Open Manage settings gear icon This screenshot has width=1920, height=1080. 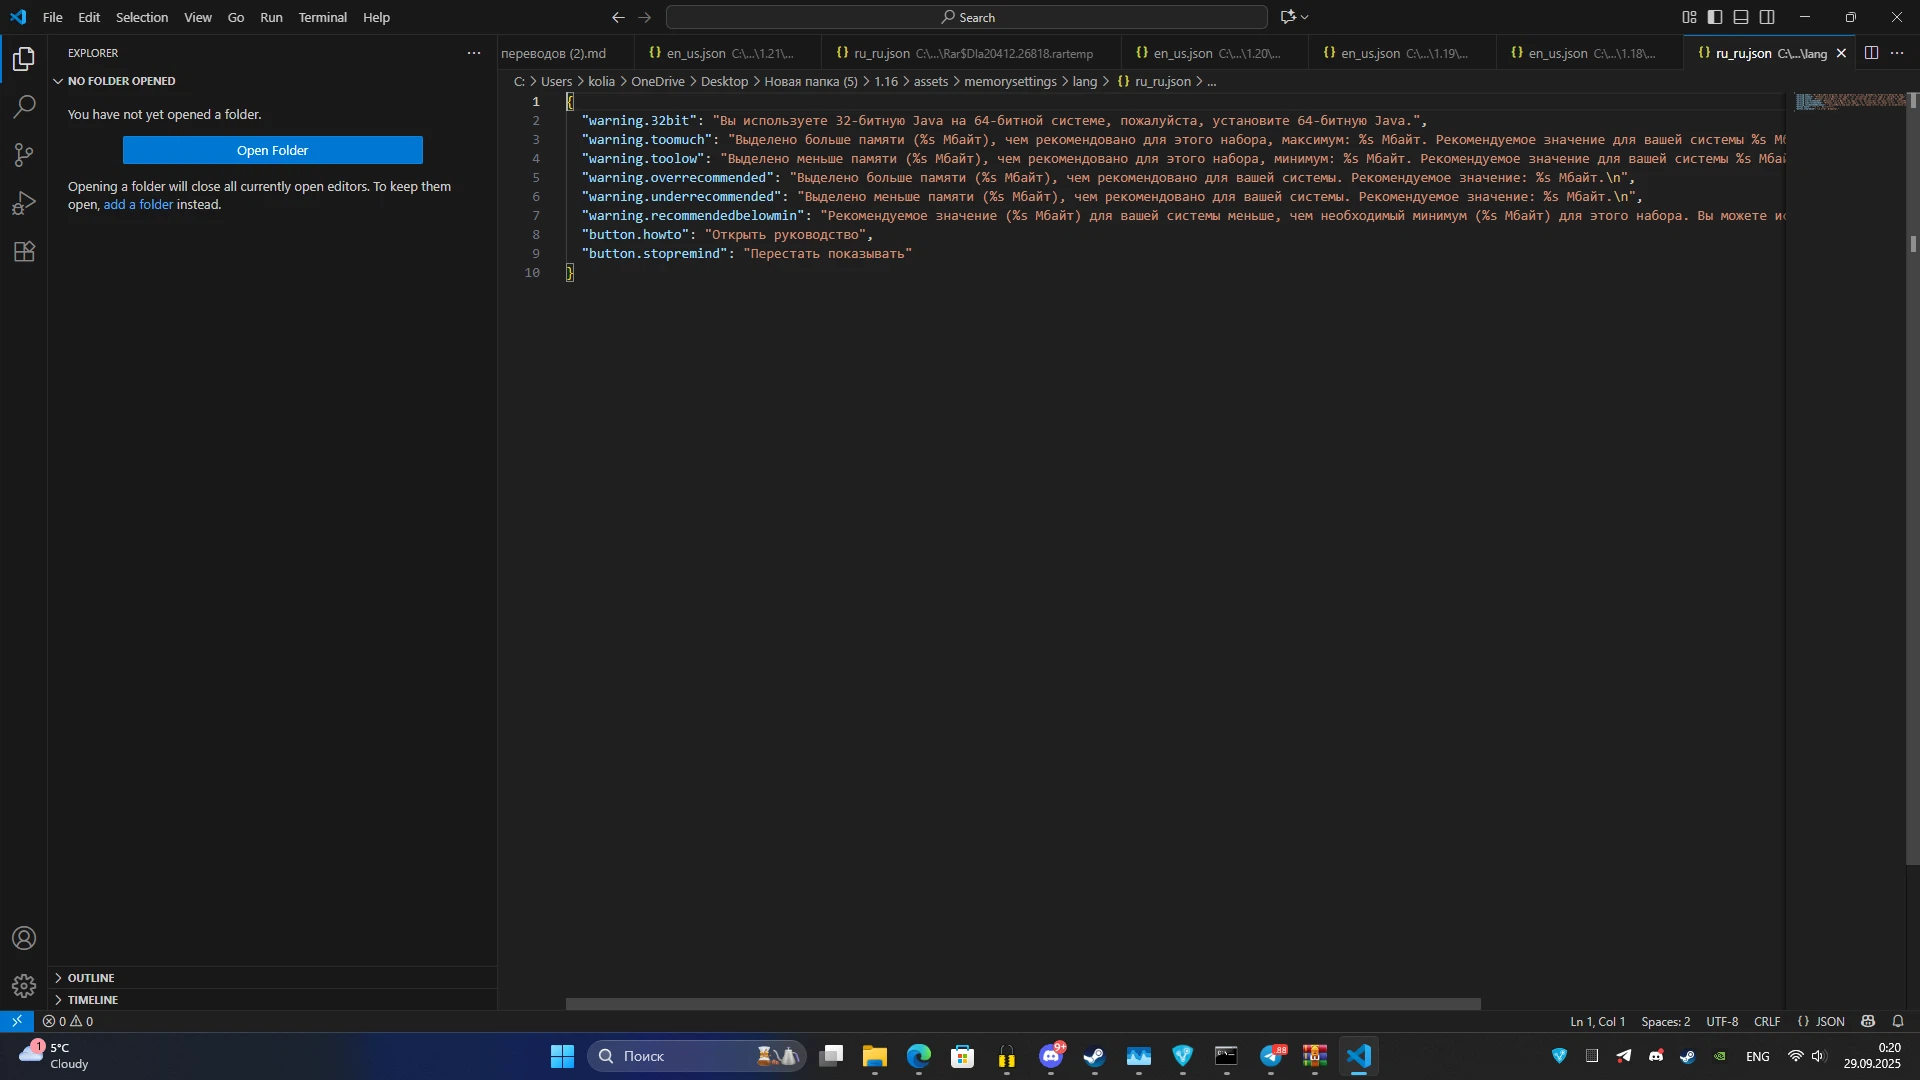(x=24, y=986)
